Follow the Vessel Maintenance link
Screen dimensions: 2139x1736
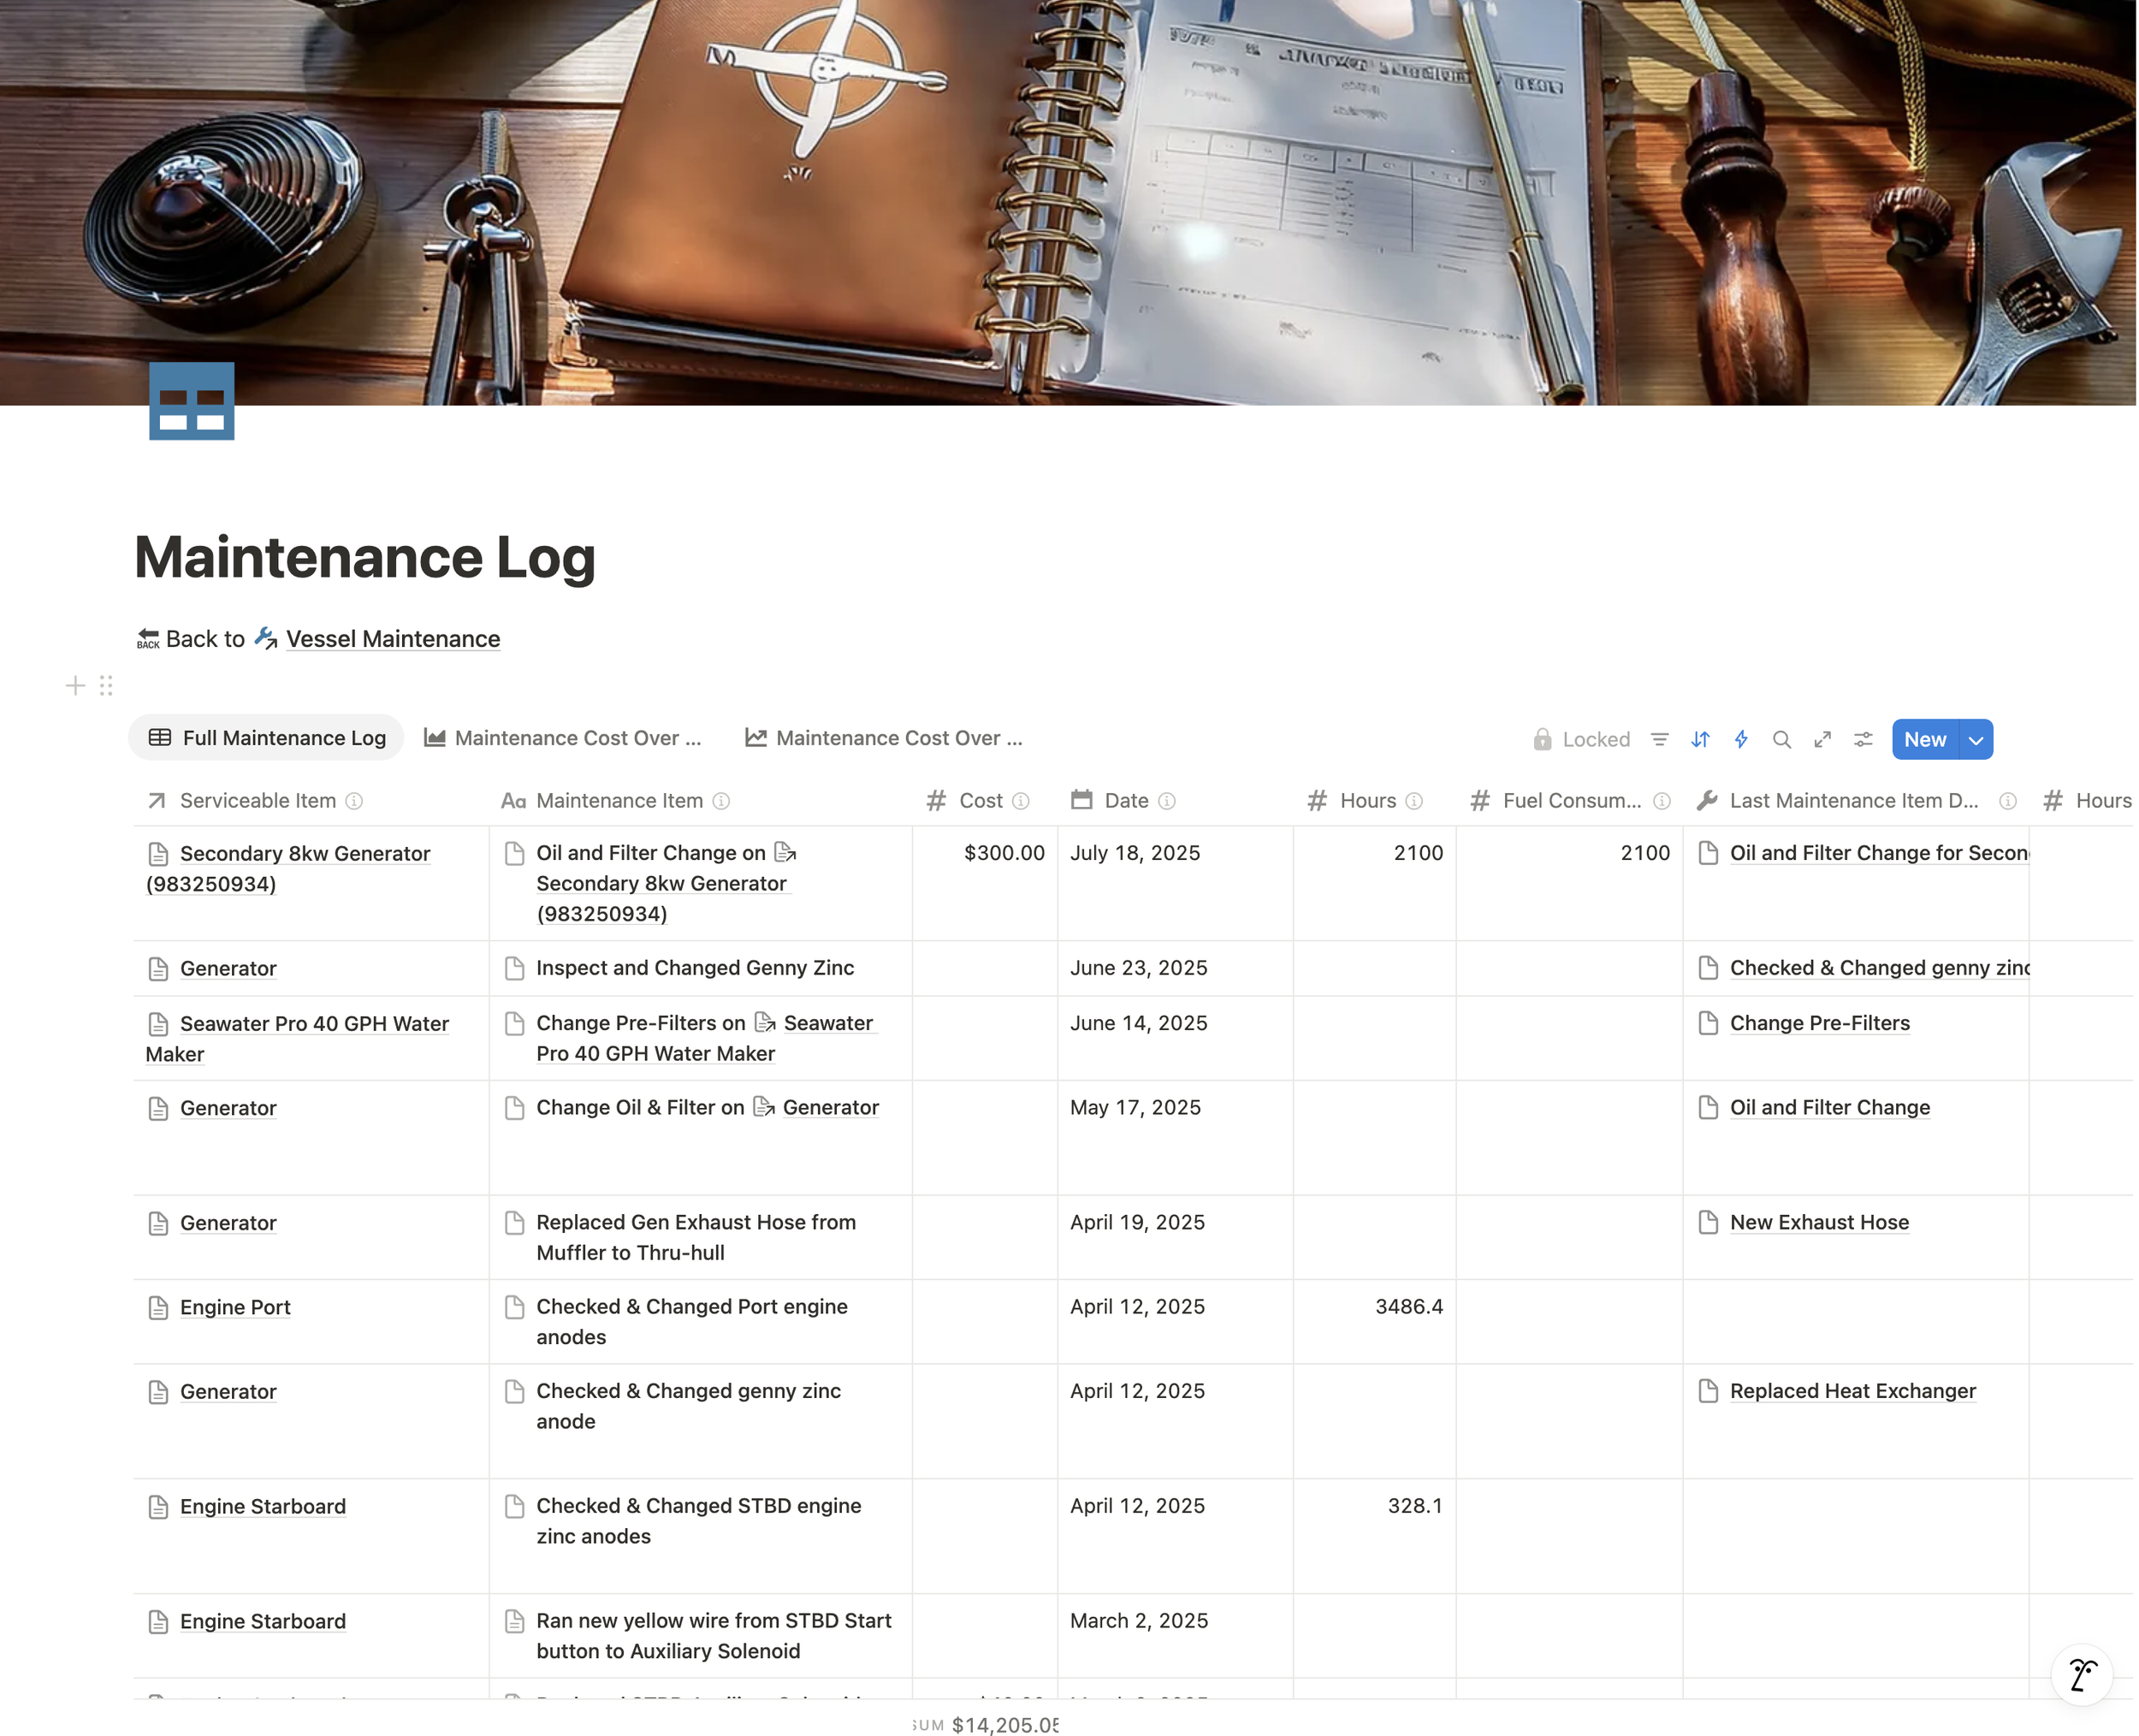392,639
